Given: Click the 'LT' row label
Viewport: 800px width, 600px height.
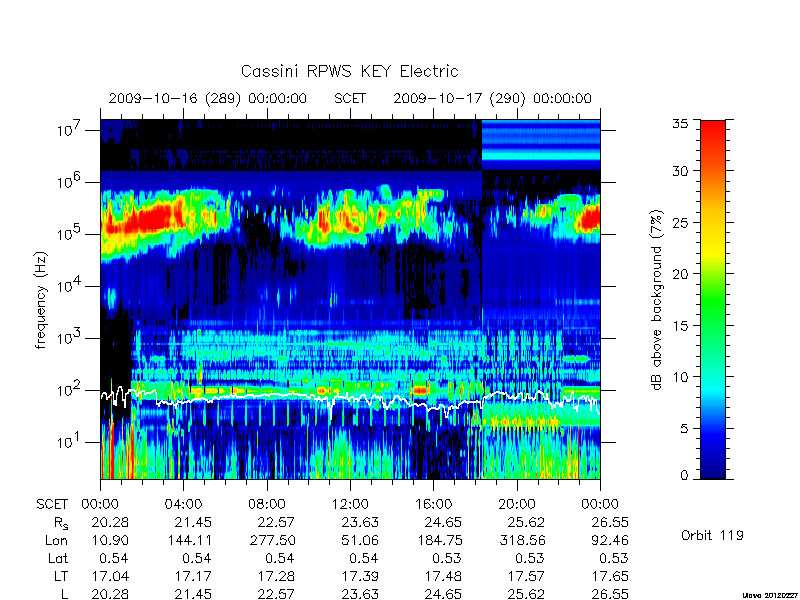Looking at the screenshot, I should click(61, 576).
